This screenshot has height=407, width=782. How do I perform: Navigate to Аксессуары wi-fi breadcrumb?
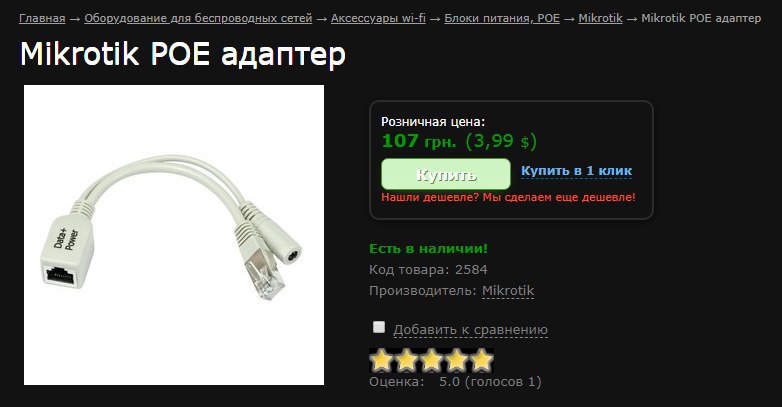point(378,18)
